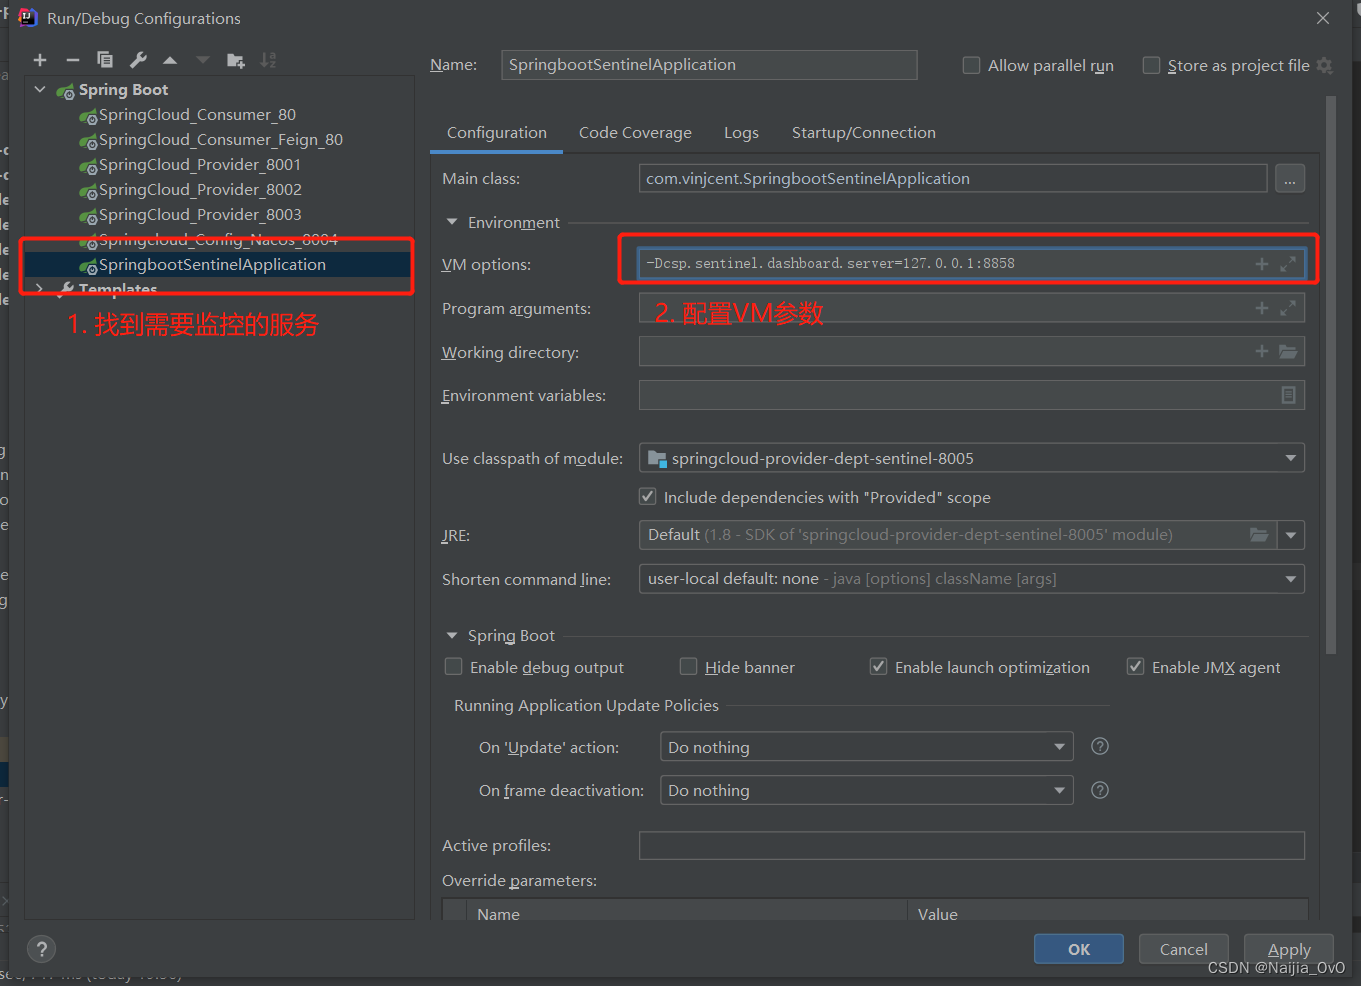Click the Main class input field
1361x986 pixels.
click(x=953, y=179)
